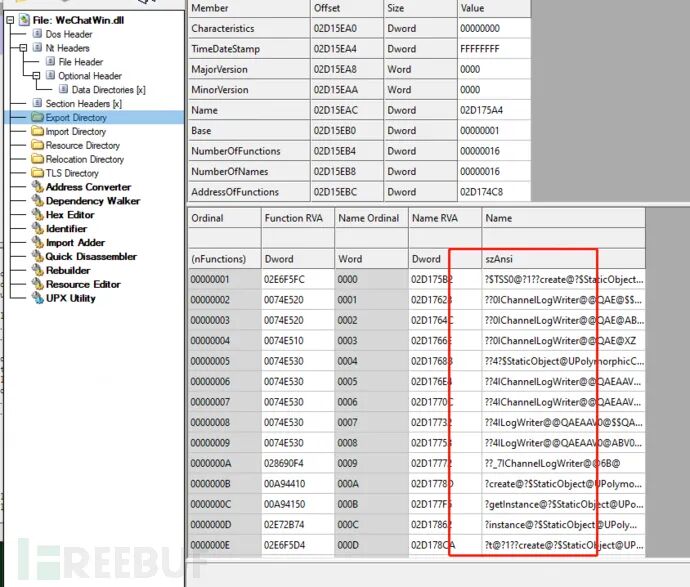This screenshot has height=587, width=690.
Task: Click the Section Headers page icon
Action: [37, 103]
